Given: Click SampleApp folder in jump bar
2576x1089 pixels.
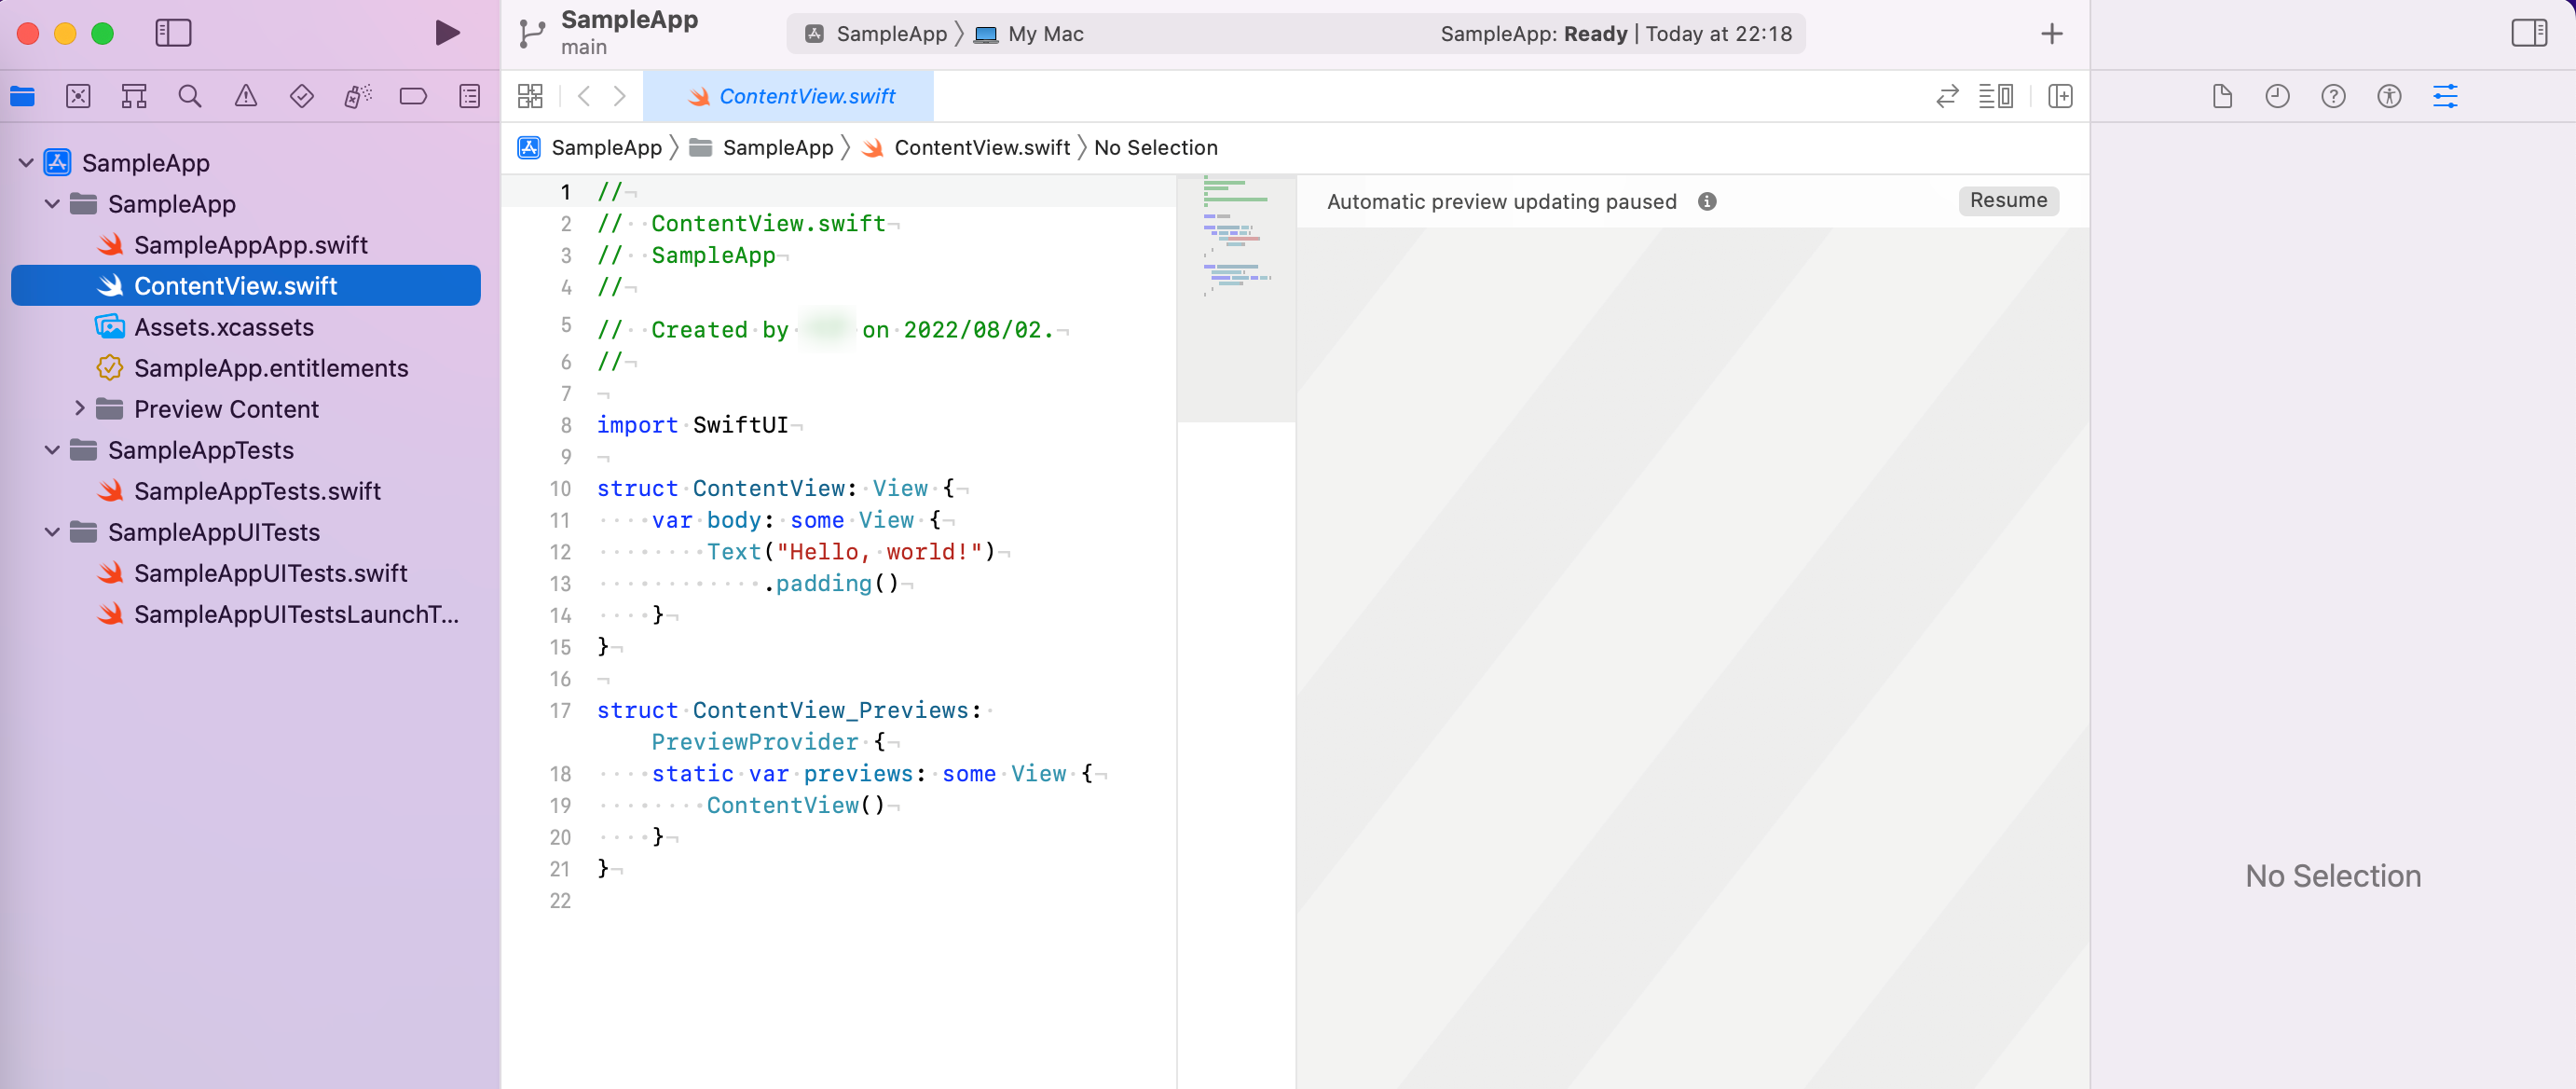Looking at the screenshot, I should pyautogui.click(x=762, y=147).
